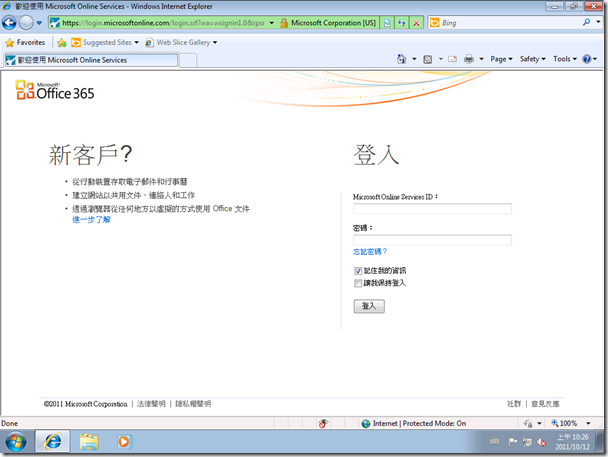The image size is (608, 457).
Task: Open the Favorites star button
Action: pyautogui.click(x=26, y=42)
